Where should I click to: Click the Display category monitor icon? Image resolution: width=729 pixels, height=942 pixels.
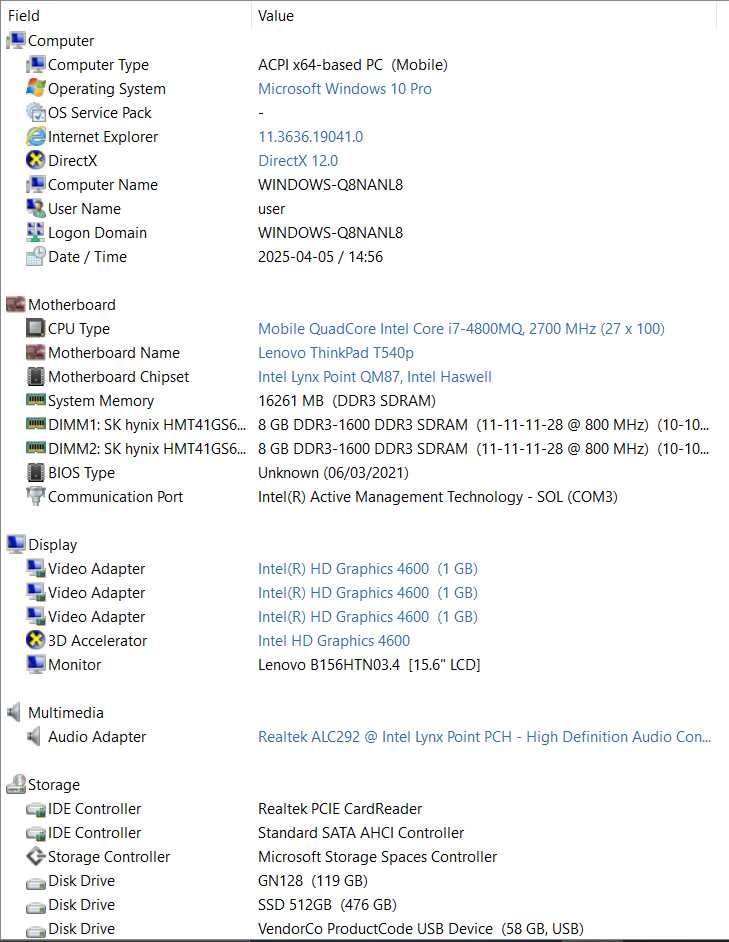tap(16, 544)
